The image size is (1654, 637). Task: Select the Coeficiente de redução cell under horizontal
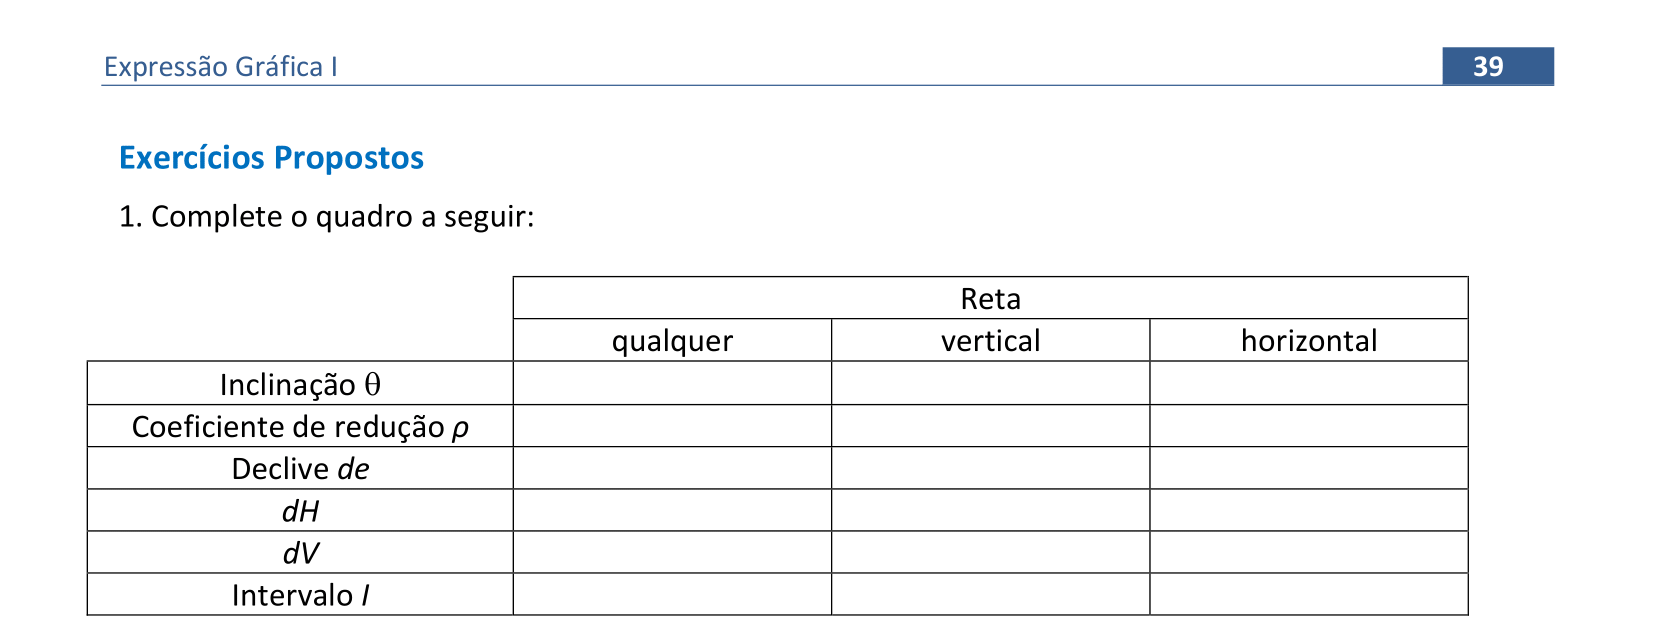(x=1308, y=426)
